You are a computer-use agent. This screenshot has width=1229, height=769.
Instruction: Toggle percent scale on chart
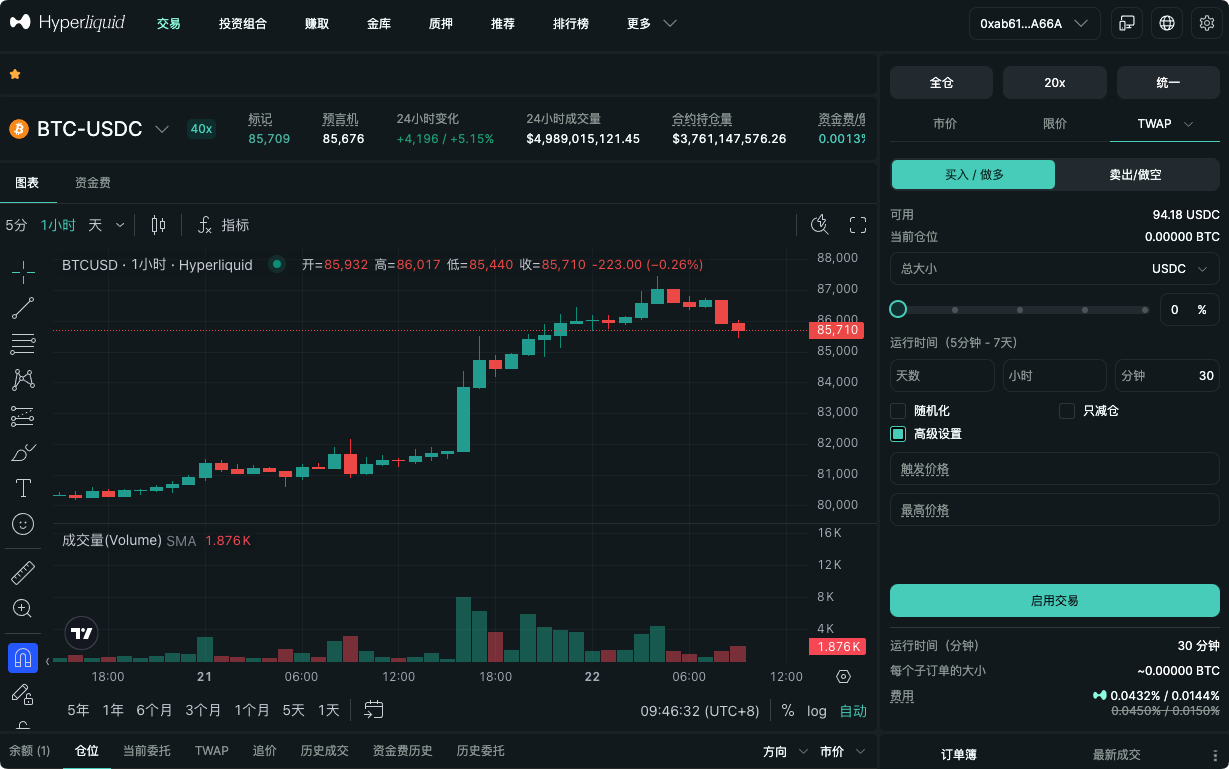click(788, 711)
